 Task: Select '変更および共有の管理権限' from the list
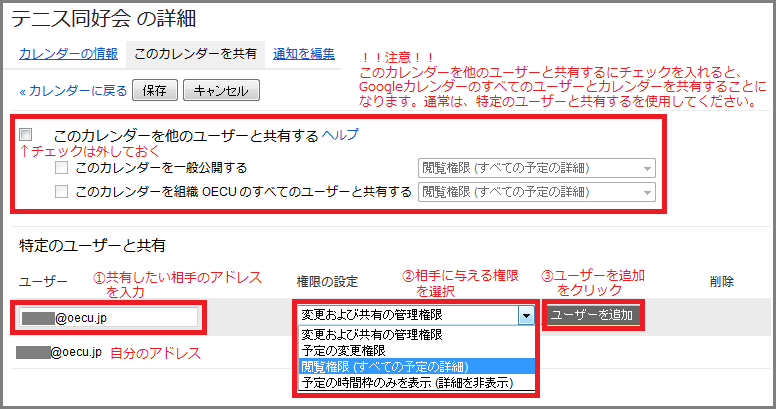pos(372,335)
